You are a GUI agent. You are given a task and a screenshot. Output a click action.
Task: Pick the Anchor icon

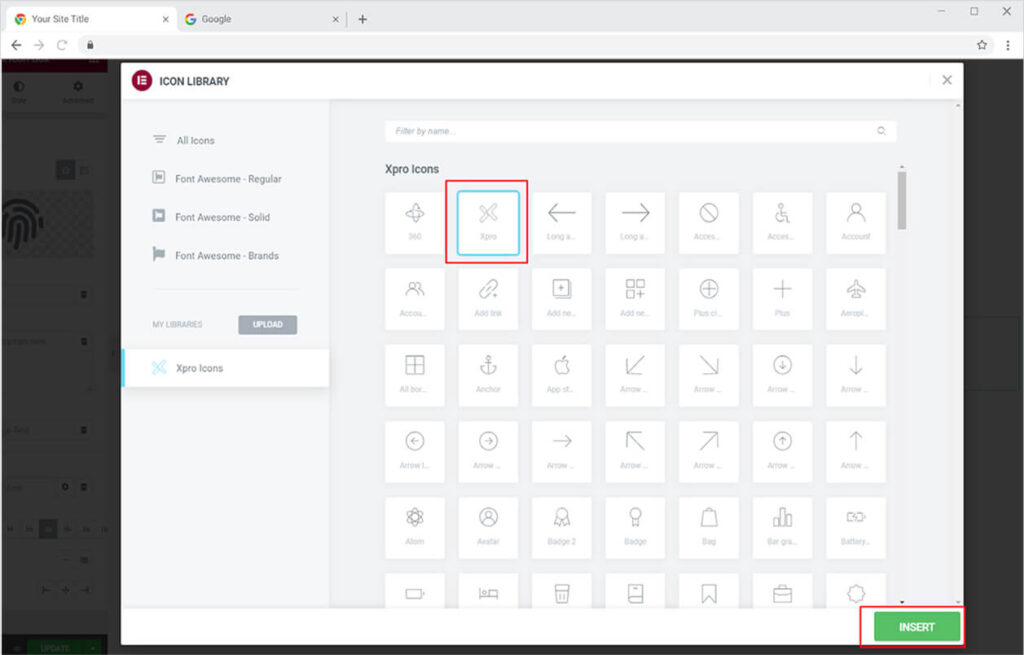(x=488, y=374)
